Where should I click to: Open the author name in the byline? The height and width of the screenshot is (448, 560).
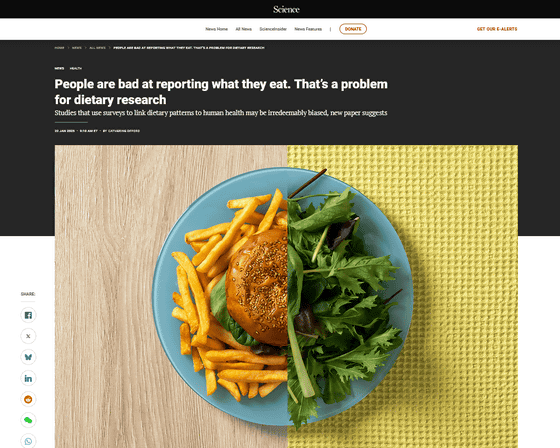(x=124, y=131)
